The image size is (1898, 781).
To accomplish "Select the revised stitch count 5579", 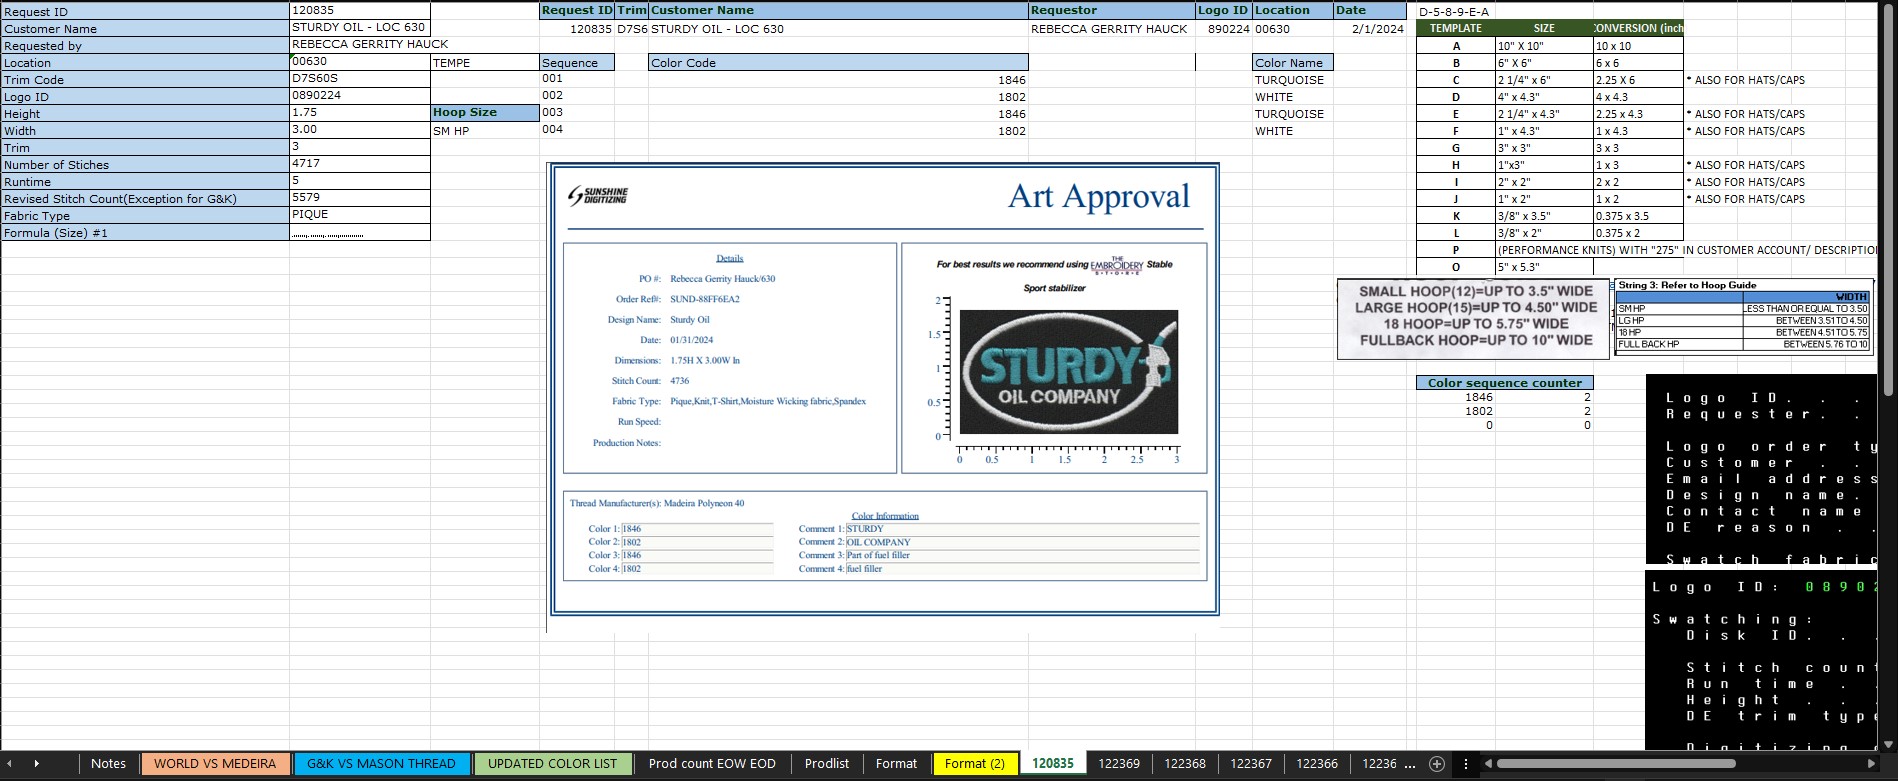I will coord(360,197).
